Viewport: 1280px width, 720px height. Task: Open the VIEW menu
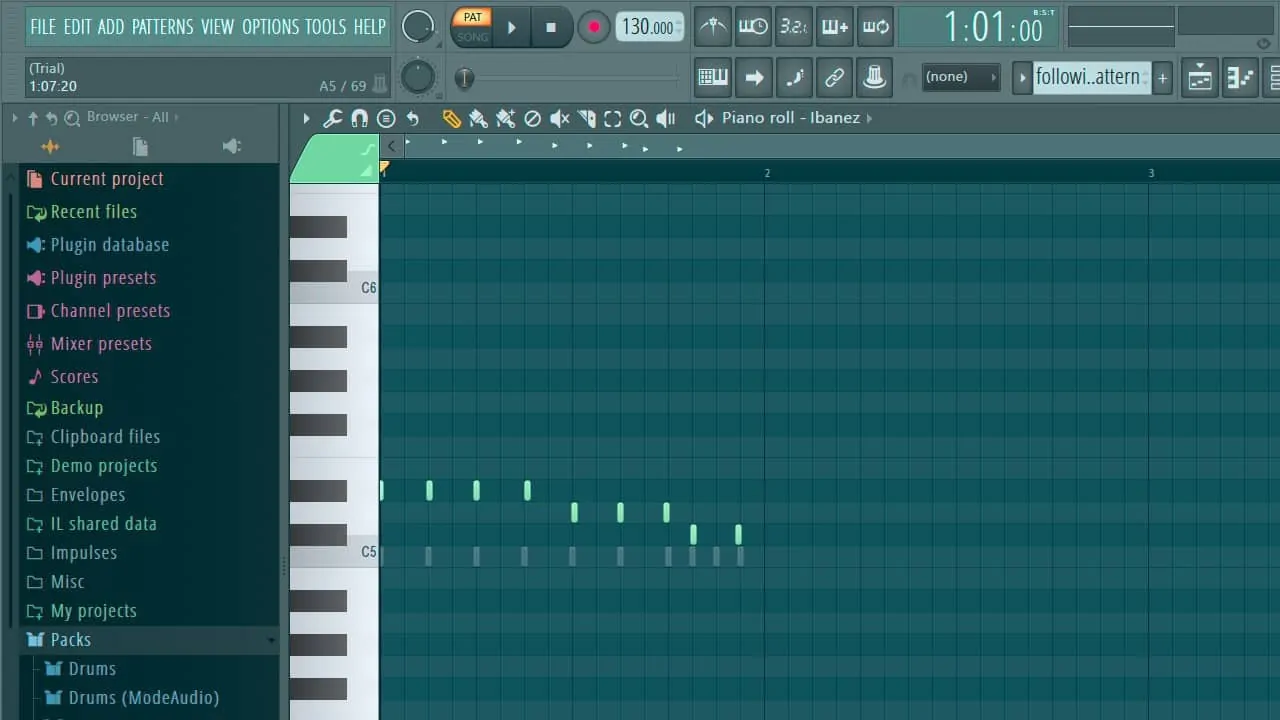point(218,27)
